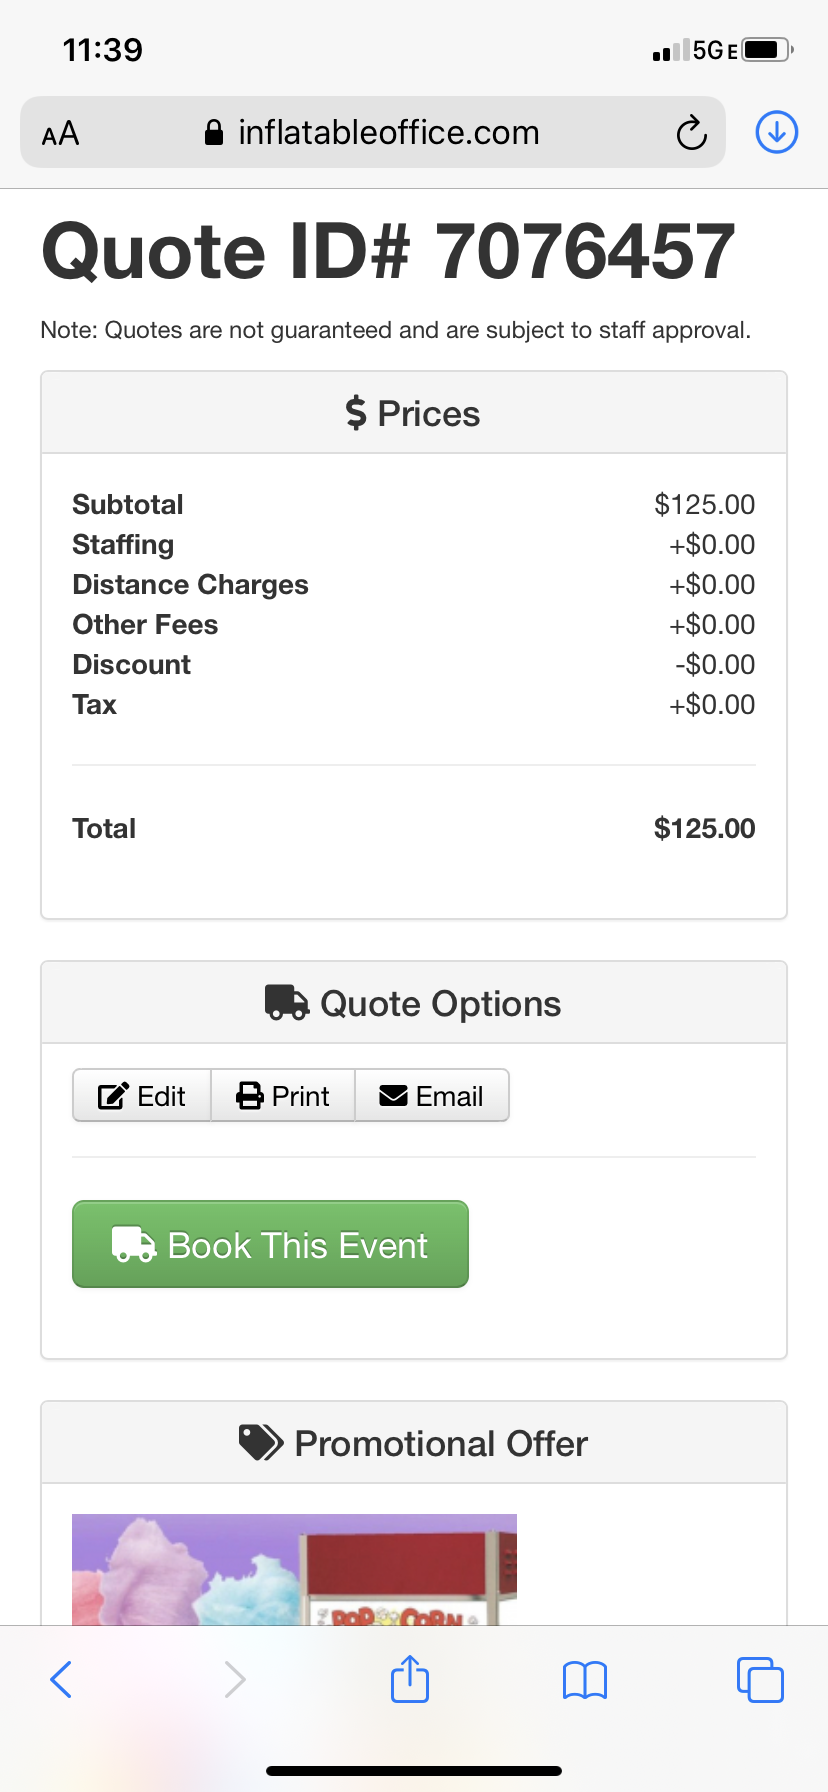Viewport: 828px width, 1792px height.
Task: Open Safari bookmarks book icon
Action: [585, 1679]
